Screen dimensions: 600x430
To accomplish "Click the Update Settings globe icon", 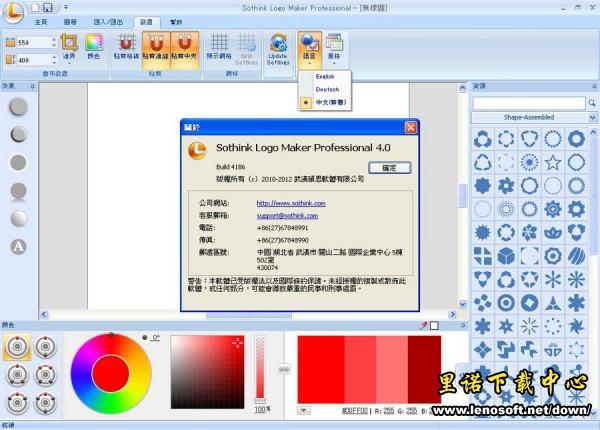I will click(x=278, y=49).
